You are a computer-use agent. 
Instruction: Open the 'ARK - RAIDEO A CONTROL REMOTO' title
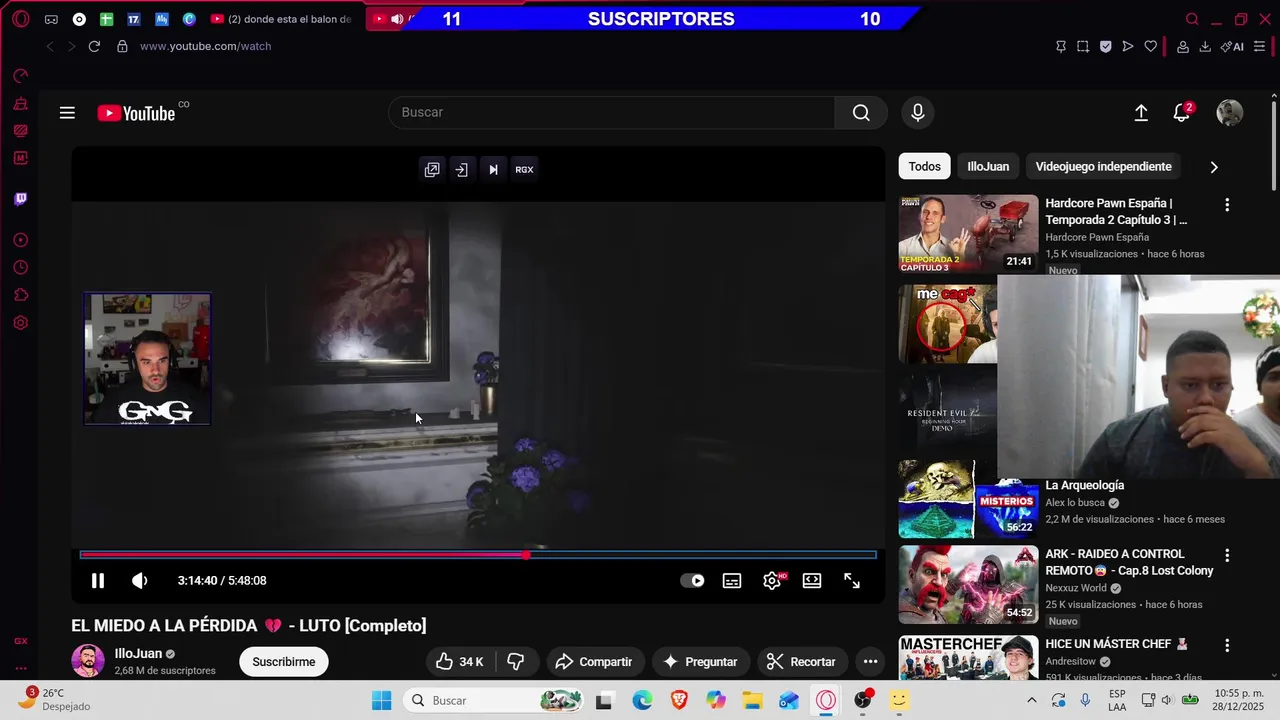pos(1129,562)
